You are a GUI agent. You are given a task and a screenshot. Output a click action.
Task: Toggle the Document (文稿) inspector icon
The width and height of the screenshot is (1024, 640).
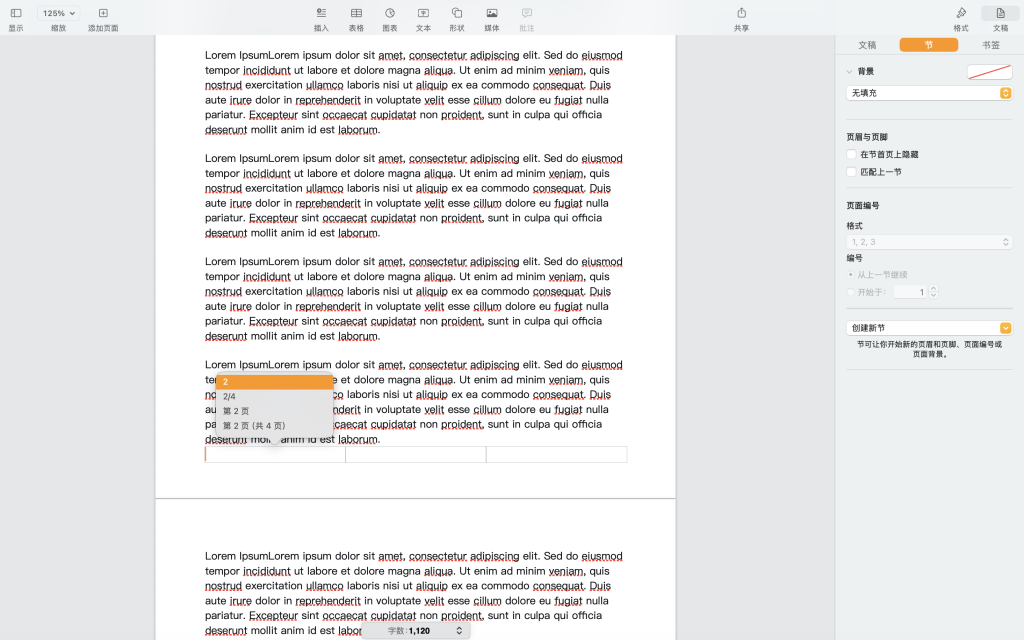pyautogui.click(x=1000, y=13)
